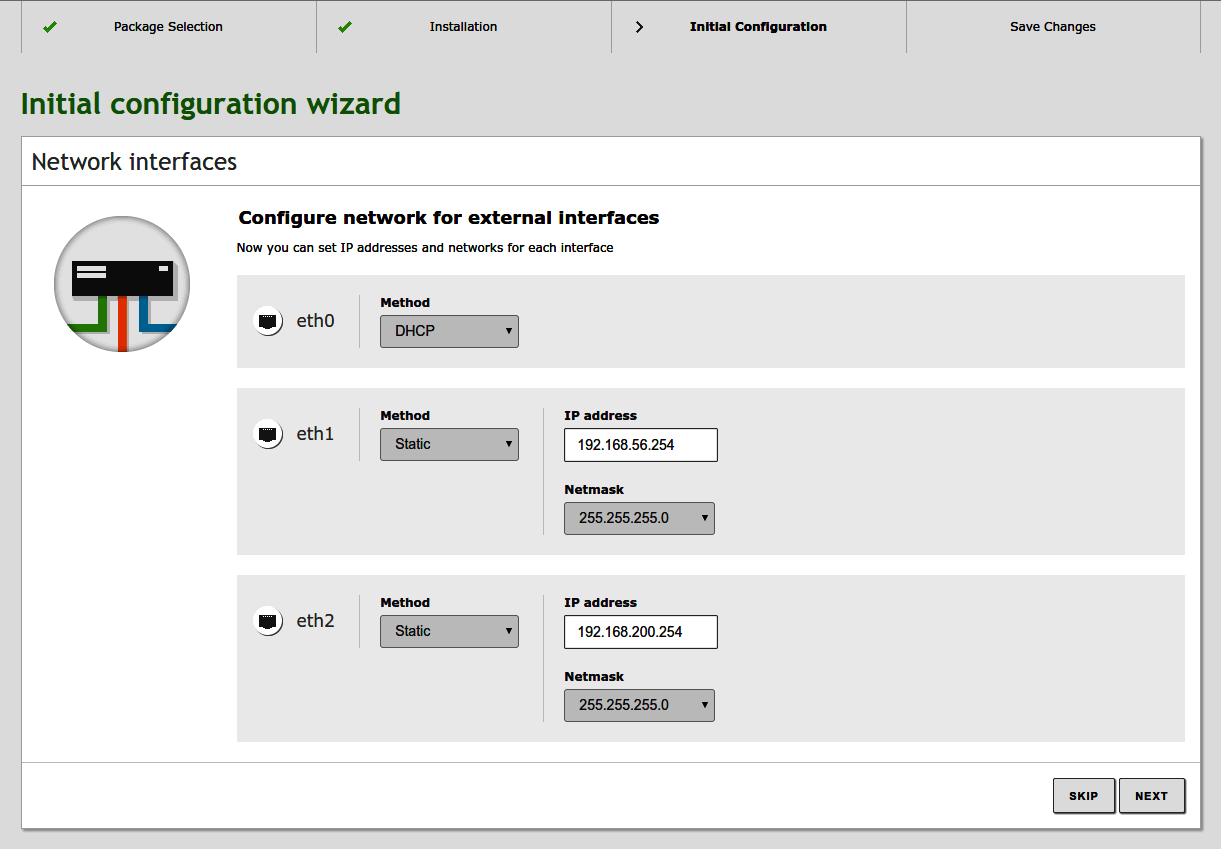Image resolution: width=1221 pixels, height=849 pixels.
Task: Click the Initial Configuration arrow icon
Action: coord(640,27)
